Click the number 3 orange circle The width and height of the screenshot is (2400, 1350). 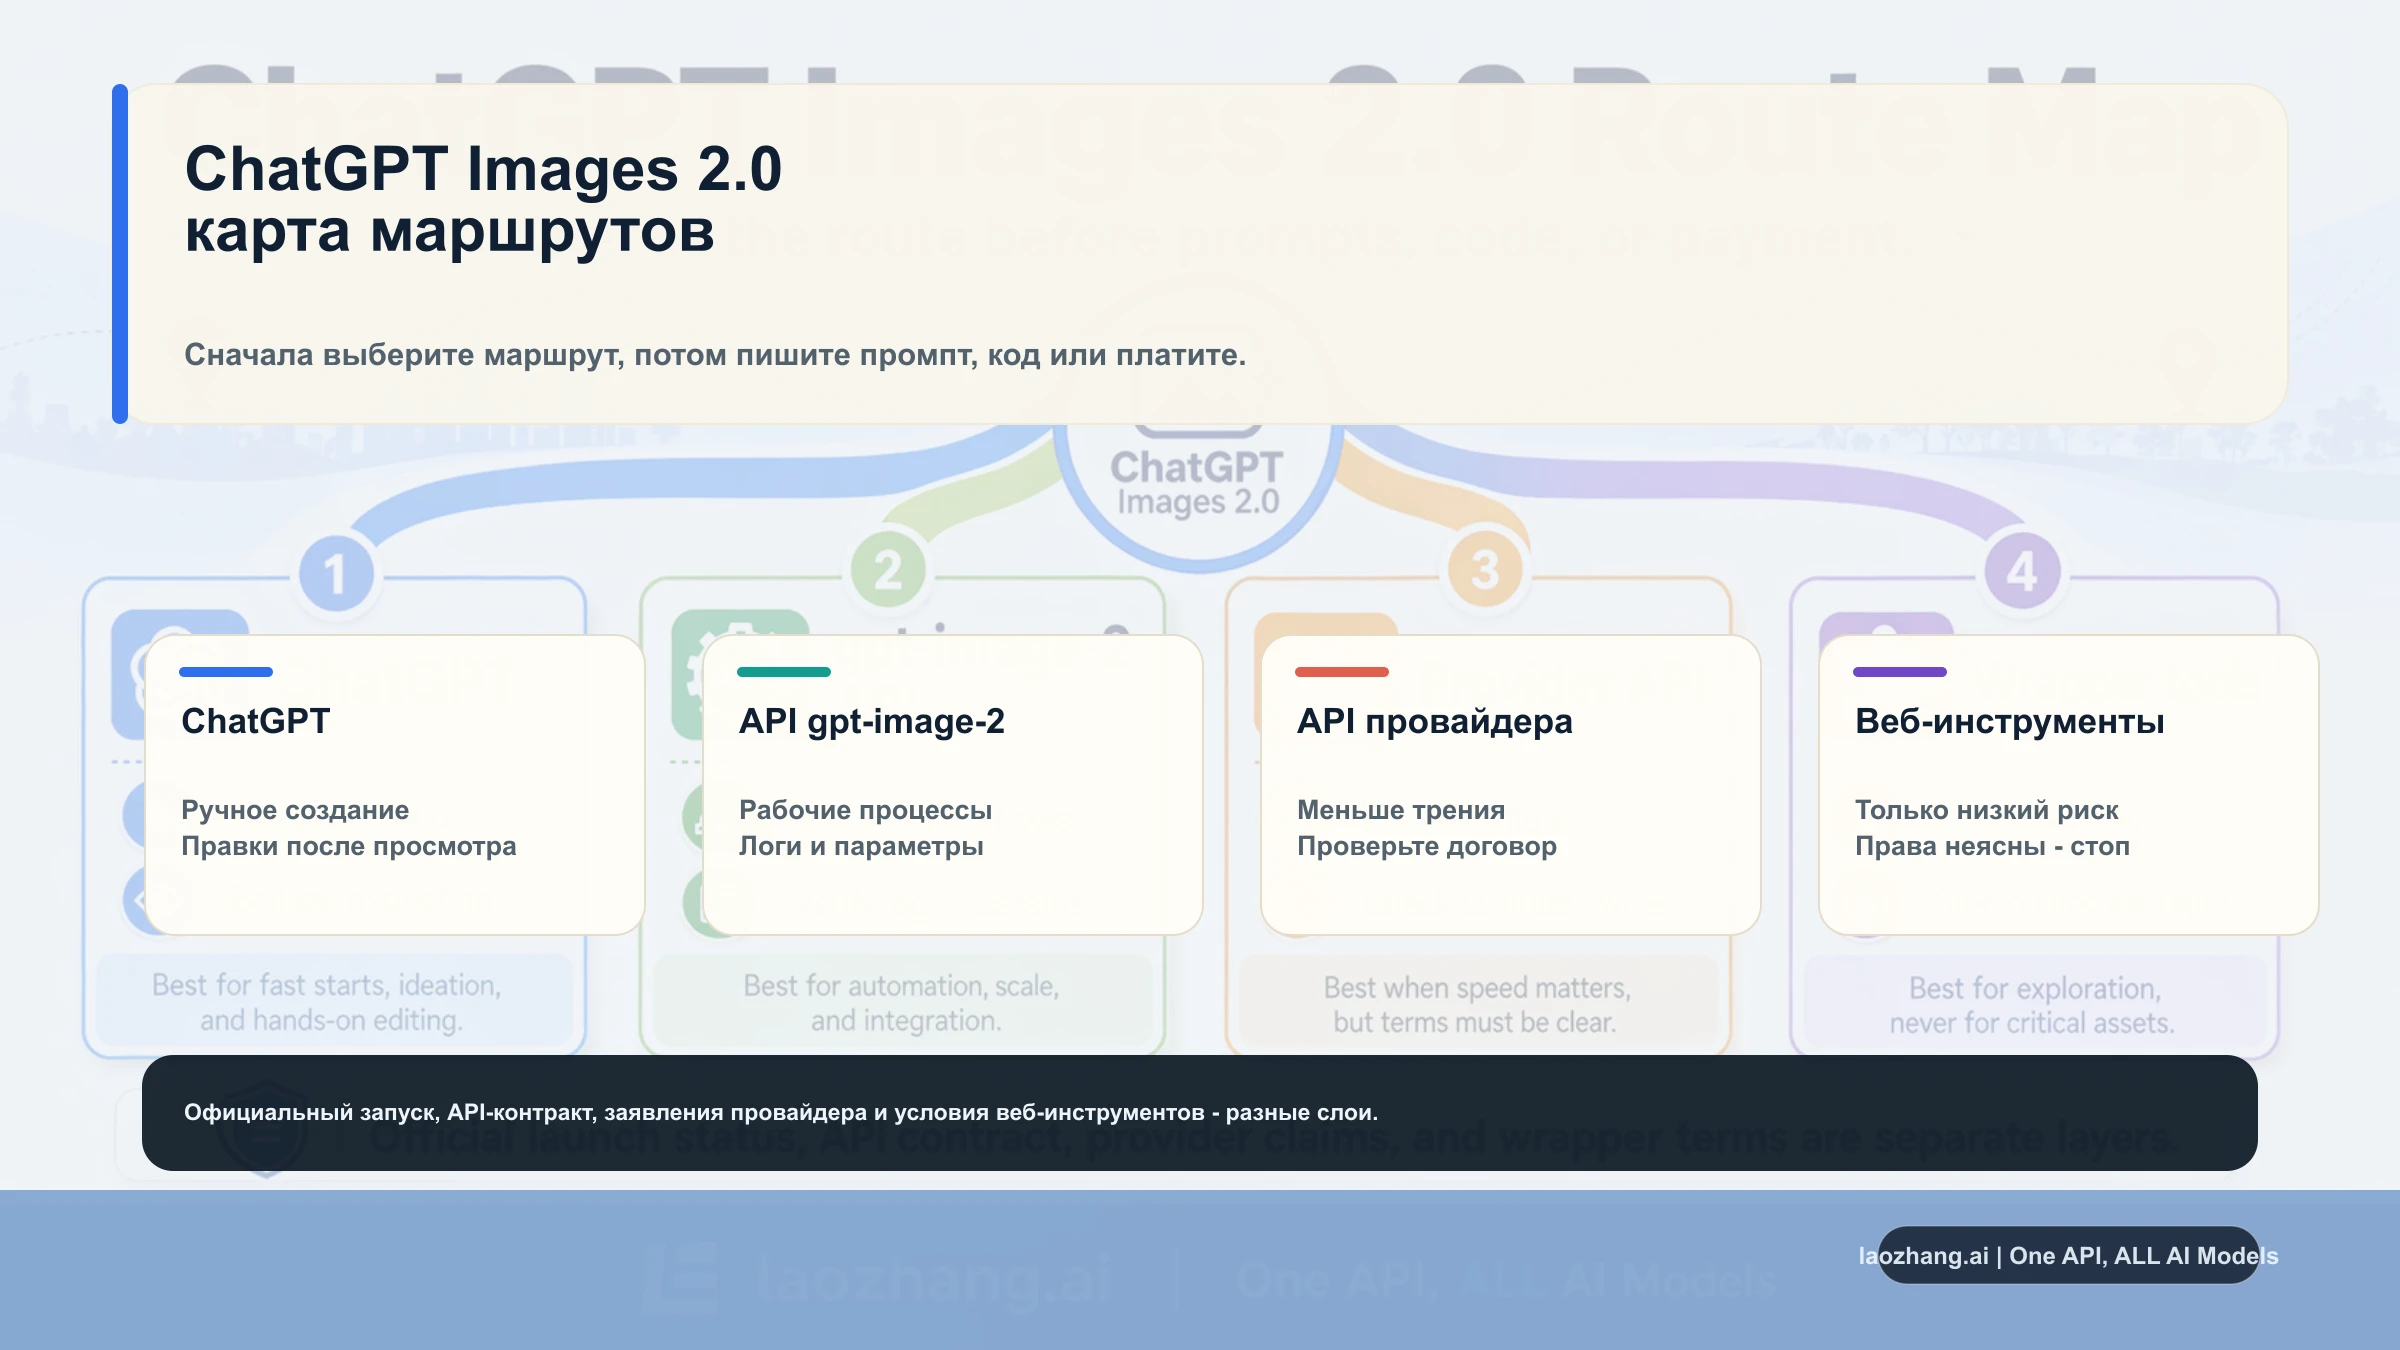tap(1485, 571)
